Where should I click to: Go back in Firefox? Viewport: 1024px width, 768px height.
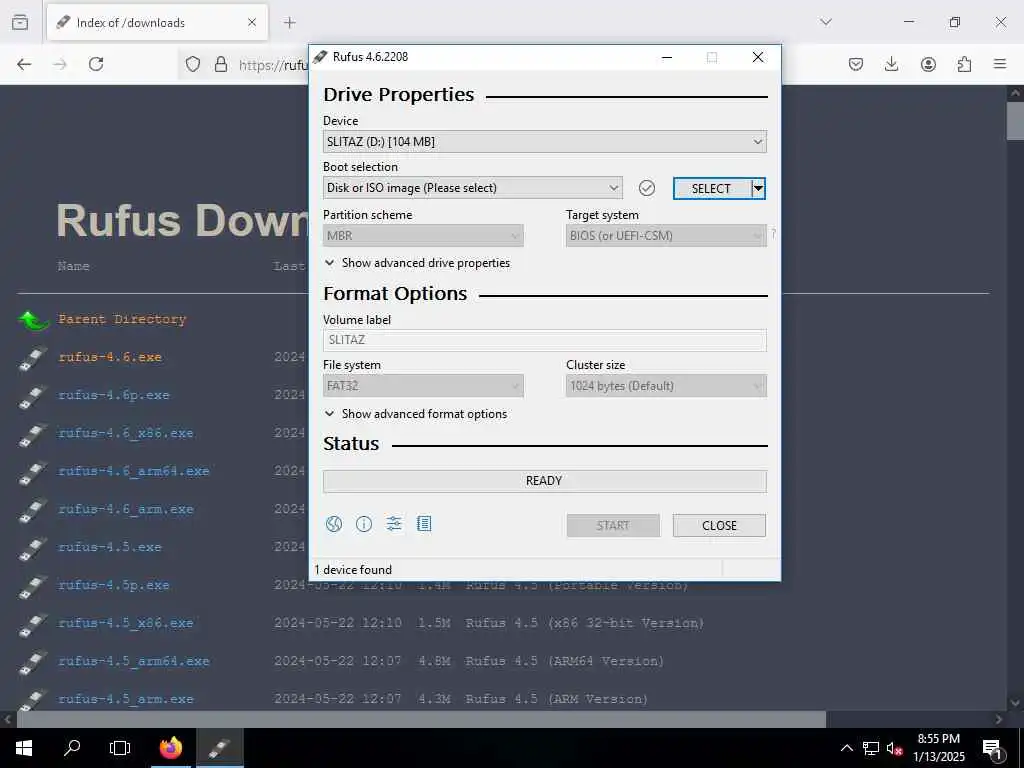coord(24,64)
